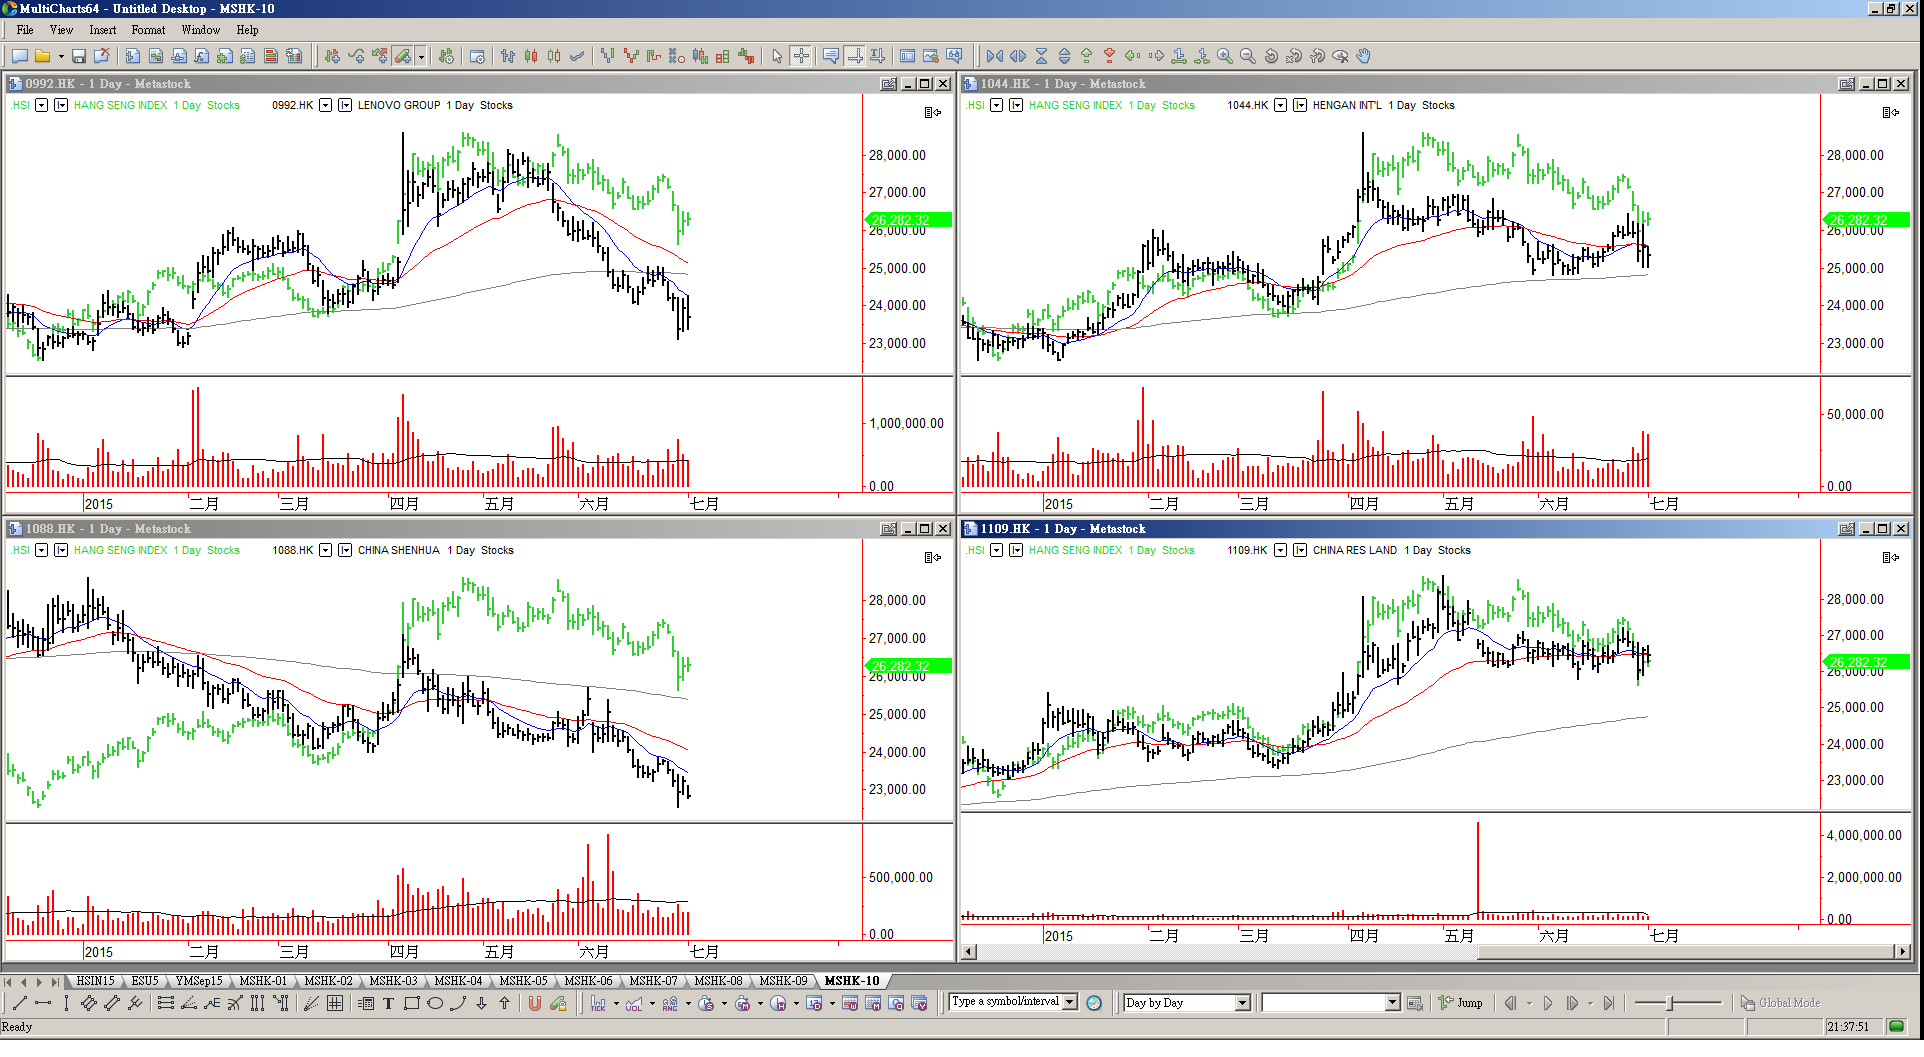
Task: Toggle the magnet snap mode icon
Action: pos(535,1004)
